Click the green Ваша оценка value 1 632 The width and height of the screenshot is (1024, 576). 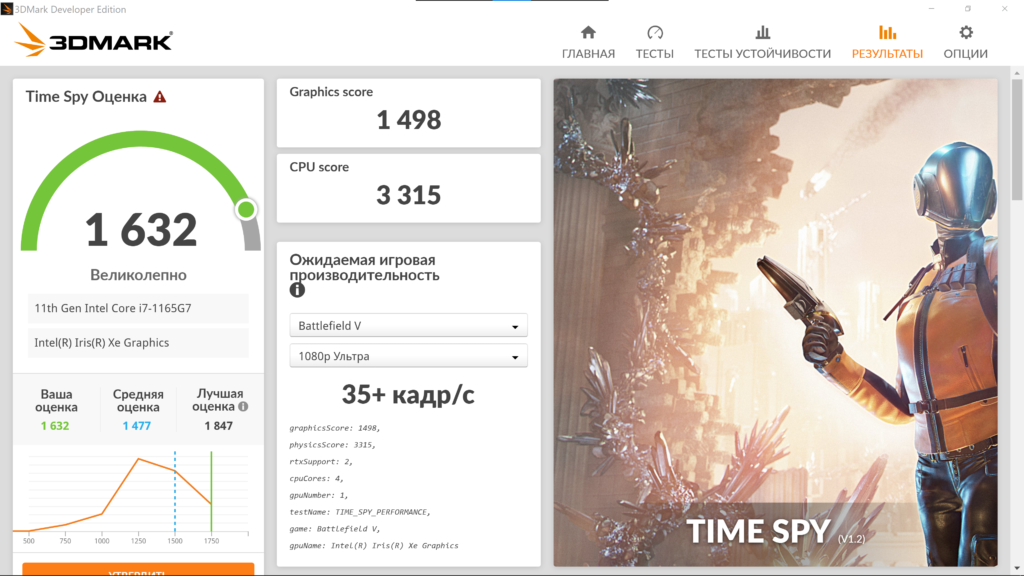coord(55,426)
